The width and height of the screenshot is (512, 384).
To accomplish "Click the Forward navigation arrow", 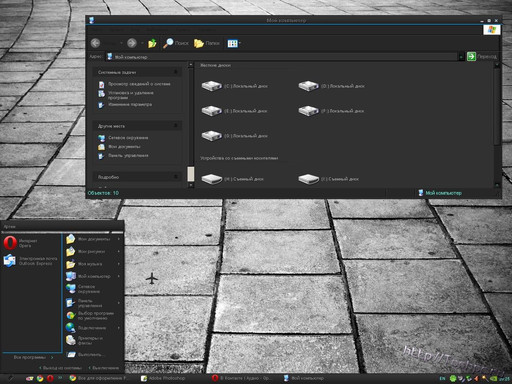I will click(132, 43).
